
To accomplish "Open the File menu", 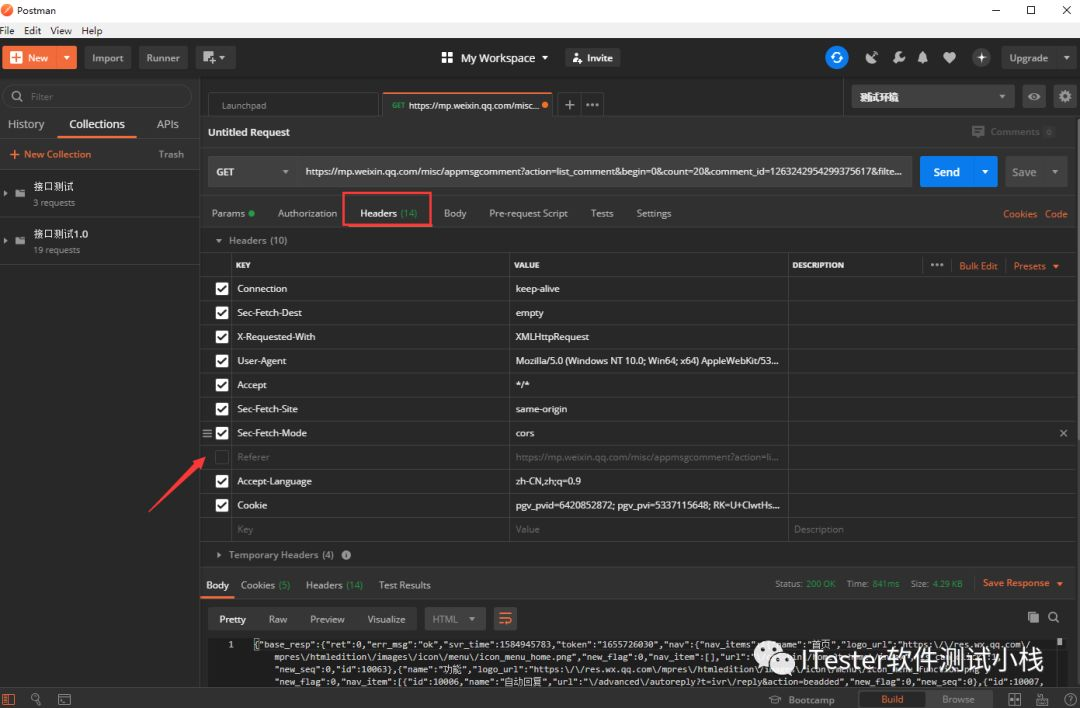I will tap(8, 30).
